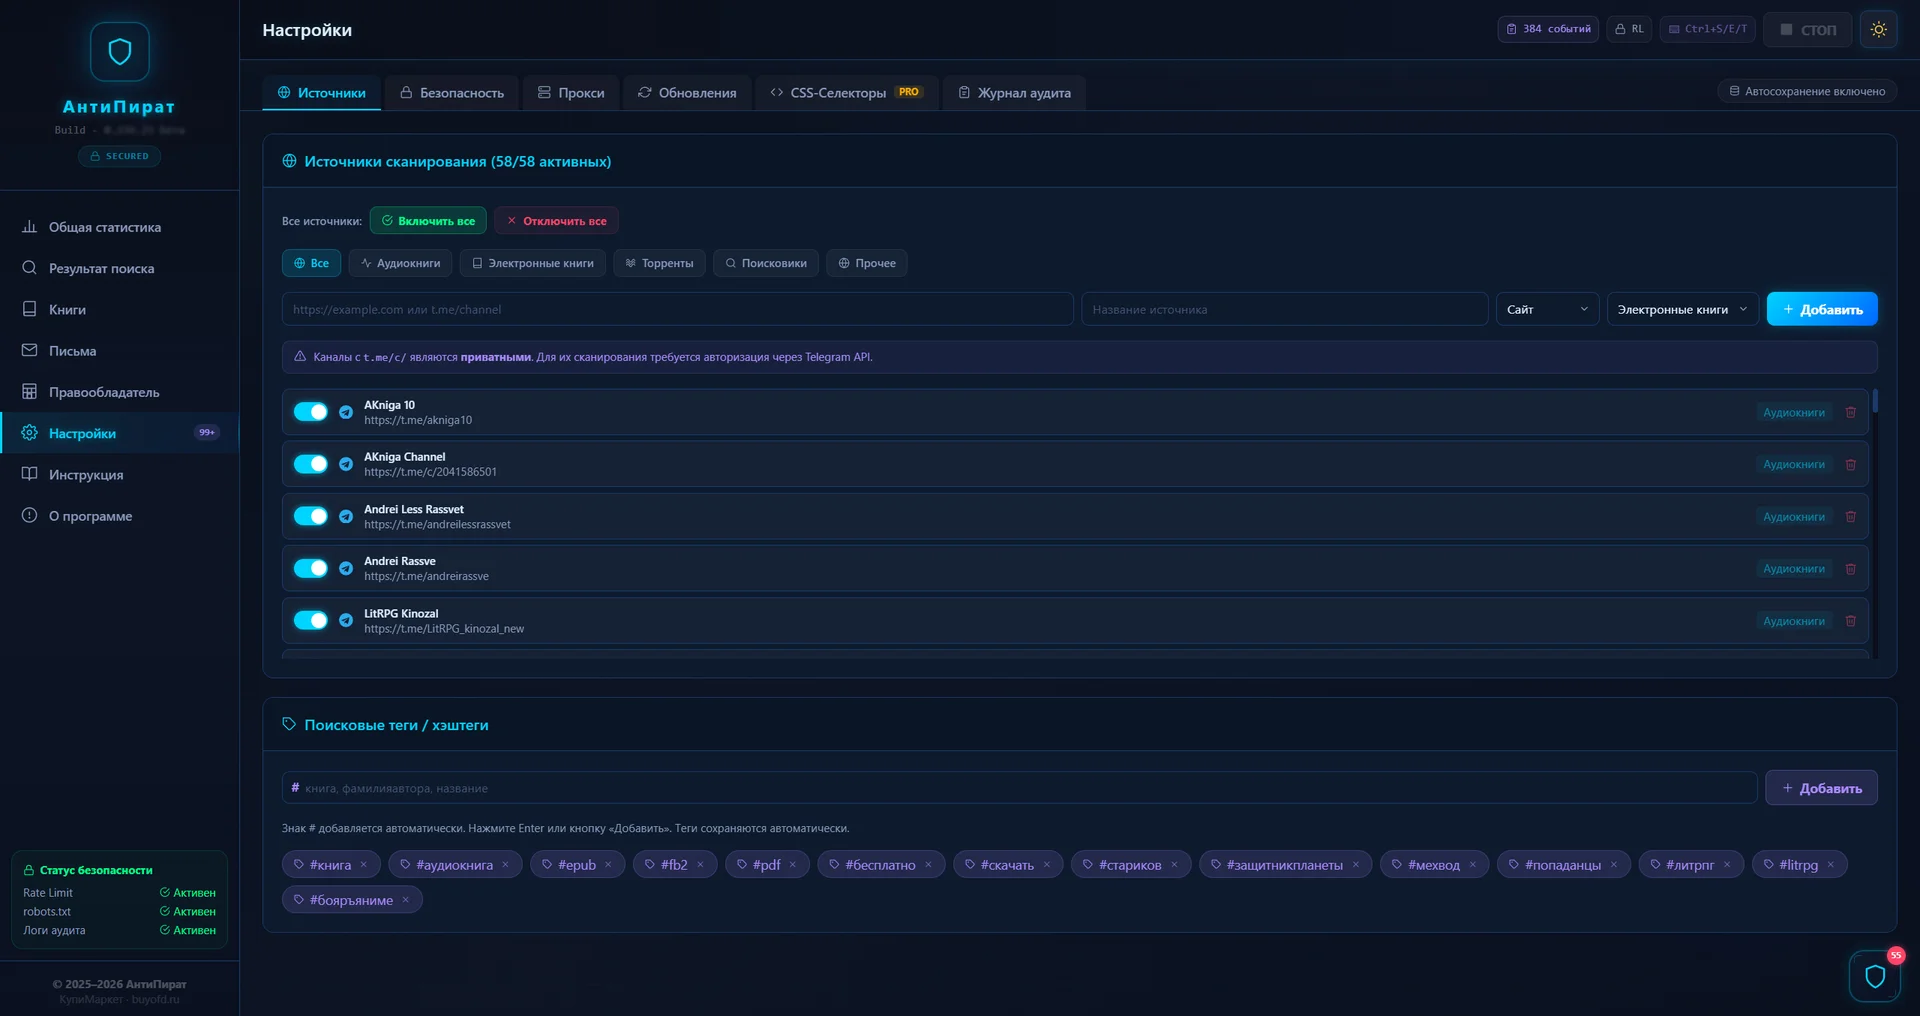Remove the #pdf tag
1920x1016 pixels.
[x=793, y=865]
